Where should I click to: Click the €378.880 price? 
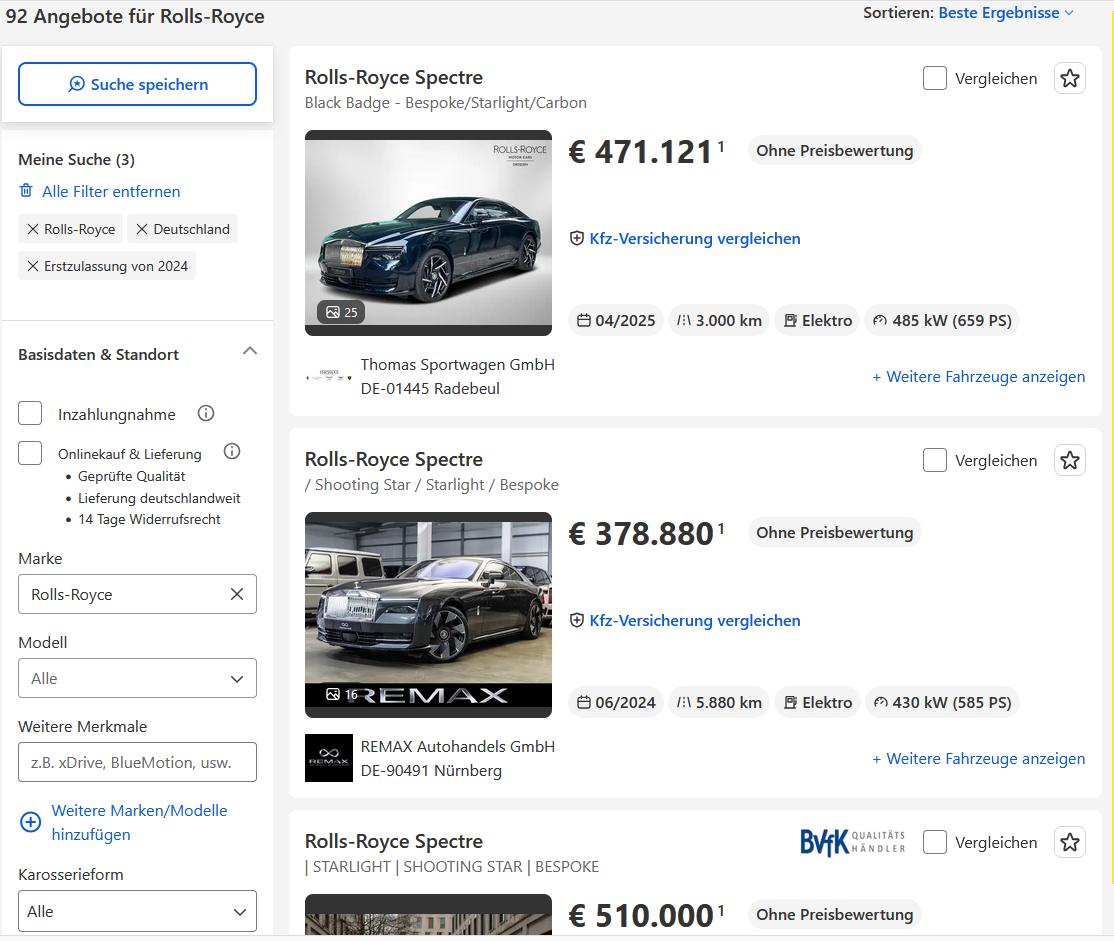(x=646, y=534)
